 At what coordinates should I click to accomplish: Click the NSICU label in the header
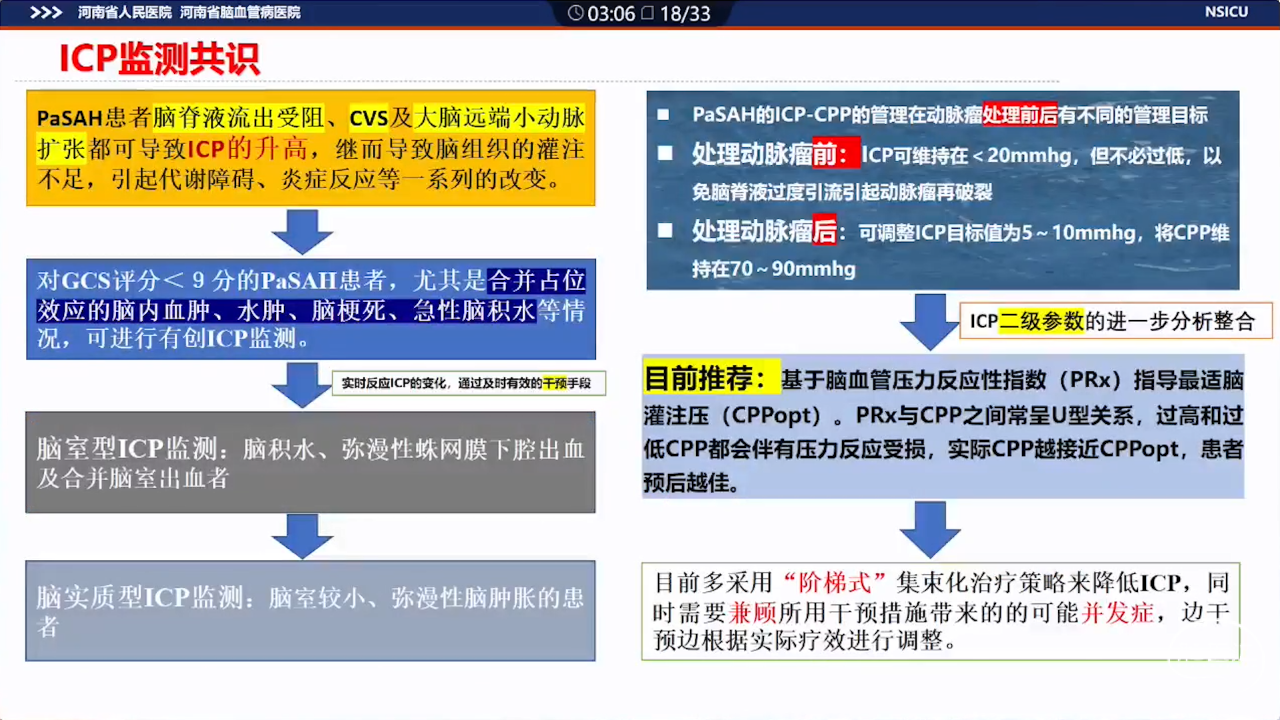[1226, 13]
